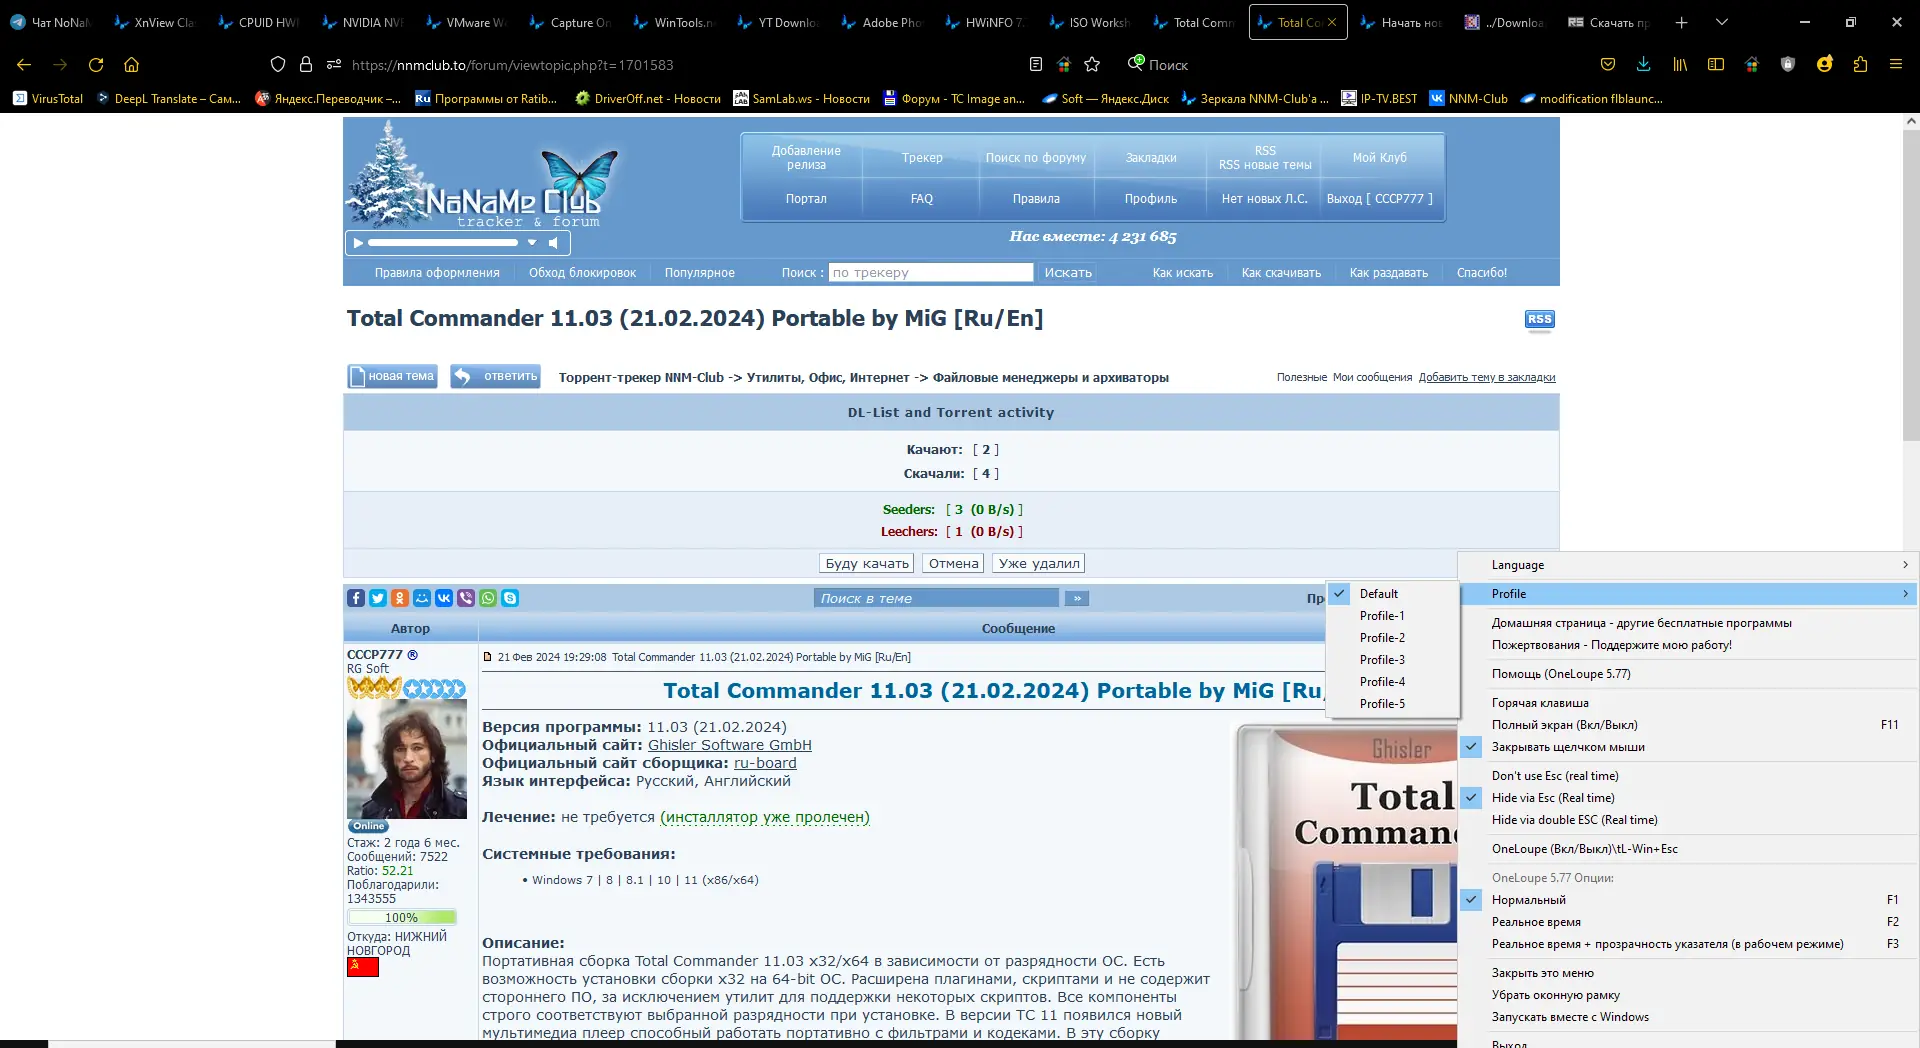Select 'Реальное время' F2 mode
Viewport: 1920px width, 1048px height.
1689,922
